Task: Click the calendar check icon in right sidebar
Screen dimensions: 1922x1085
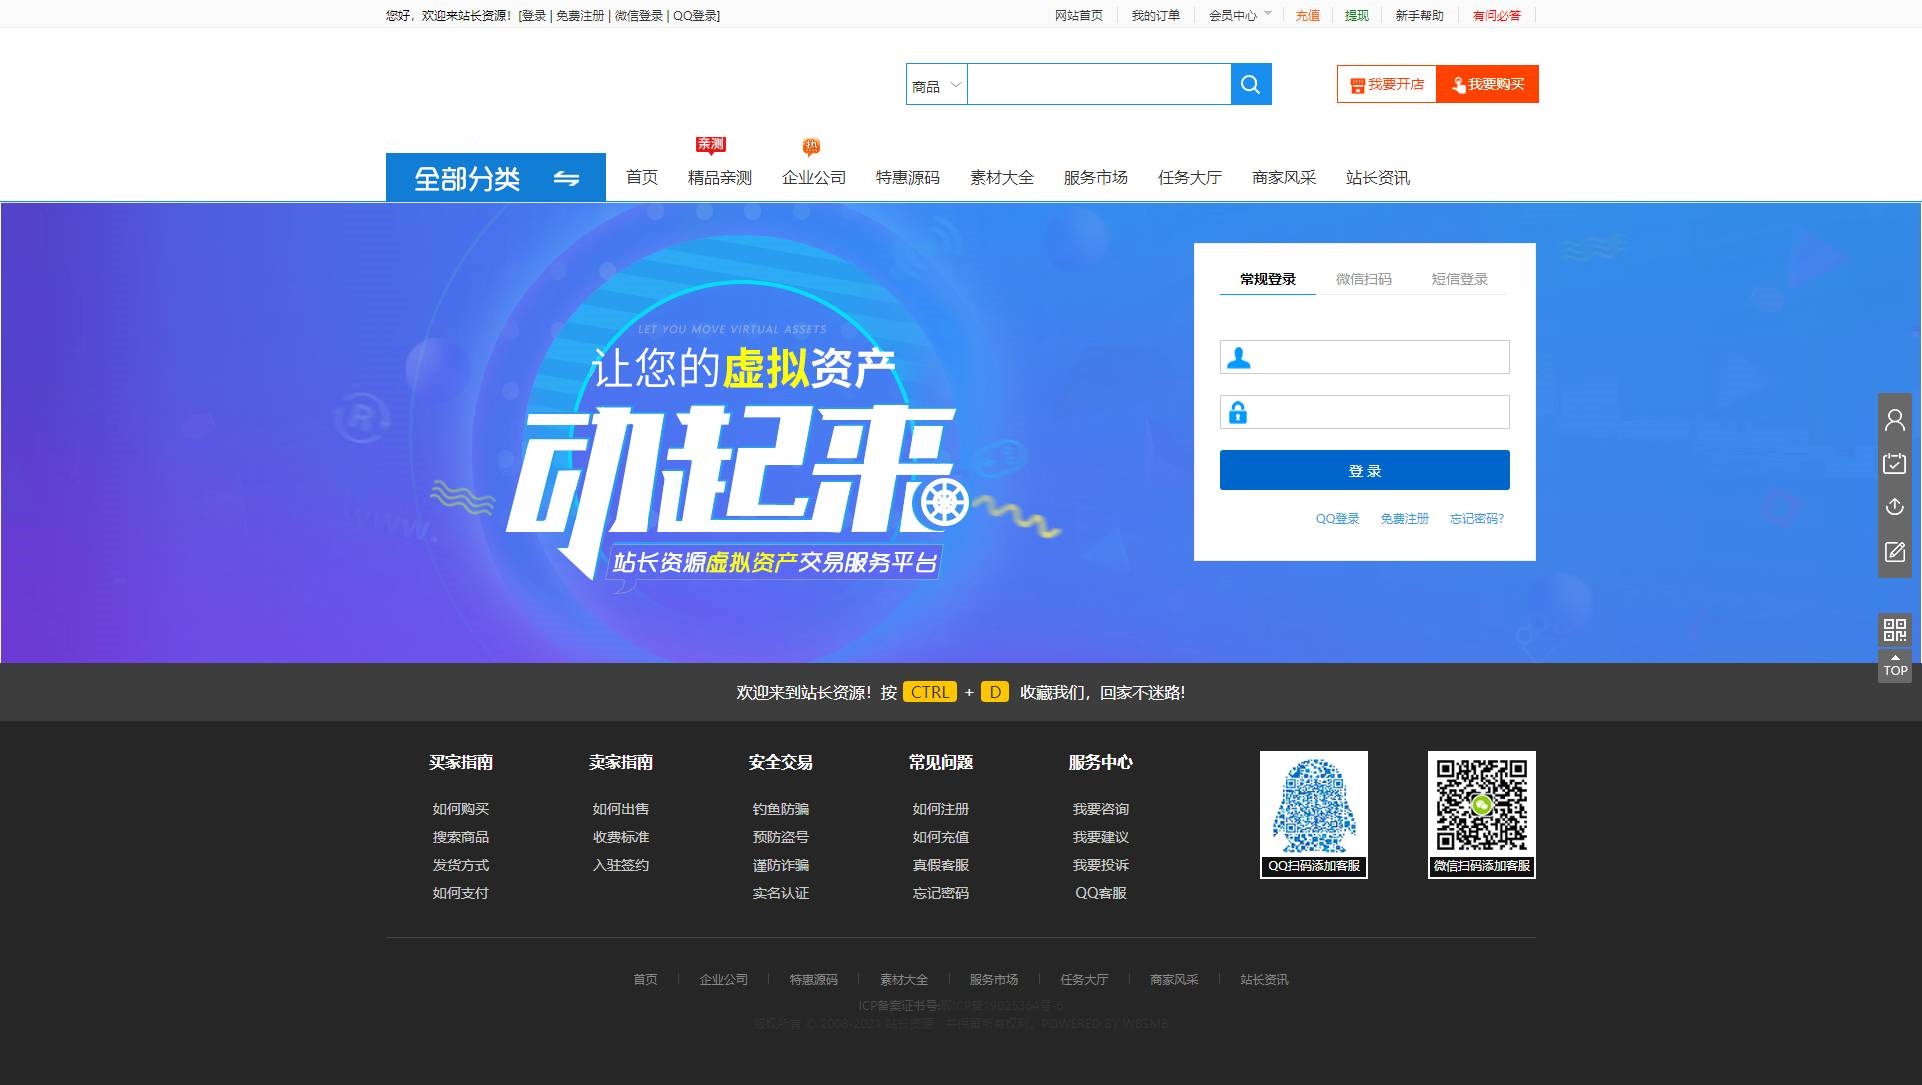Action: (x=1894, y=463)
